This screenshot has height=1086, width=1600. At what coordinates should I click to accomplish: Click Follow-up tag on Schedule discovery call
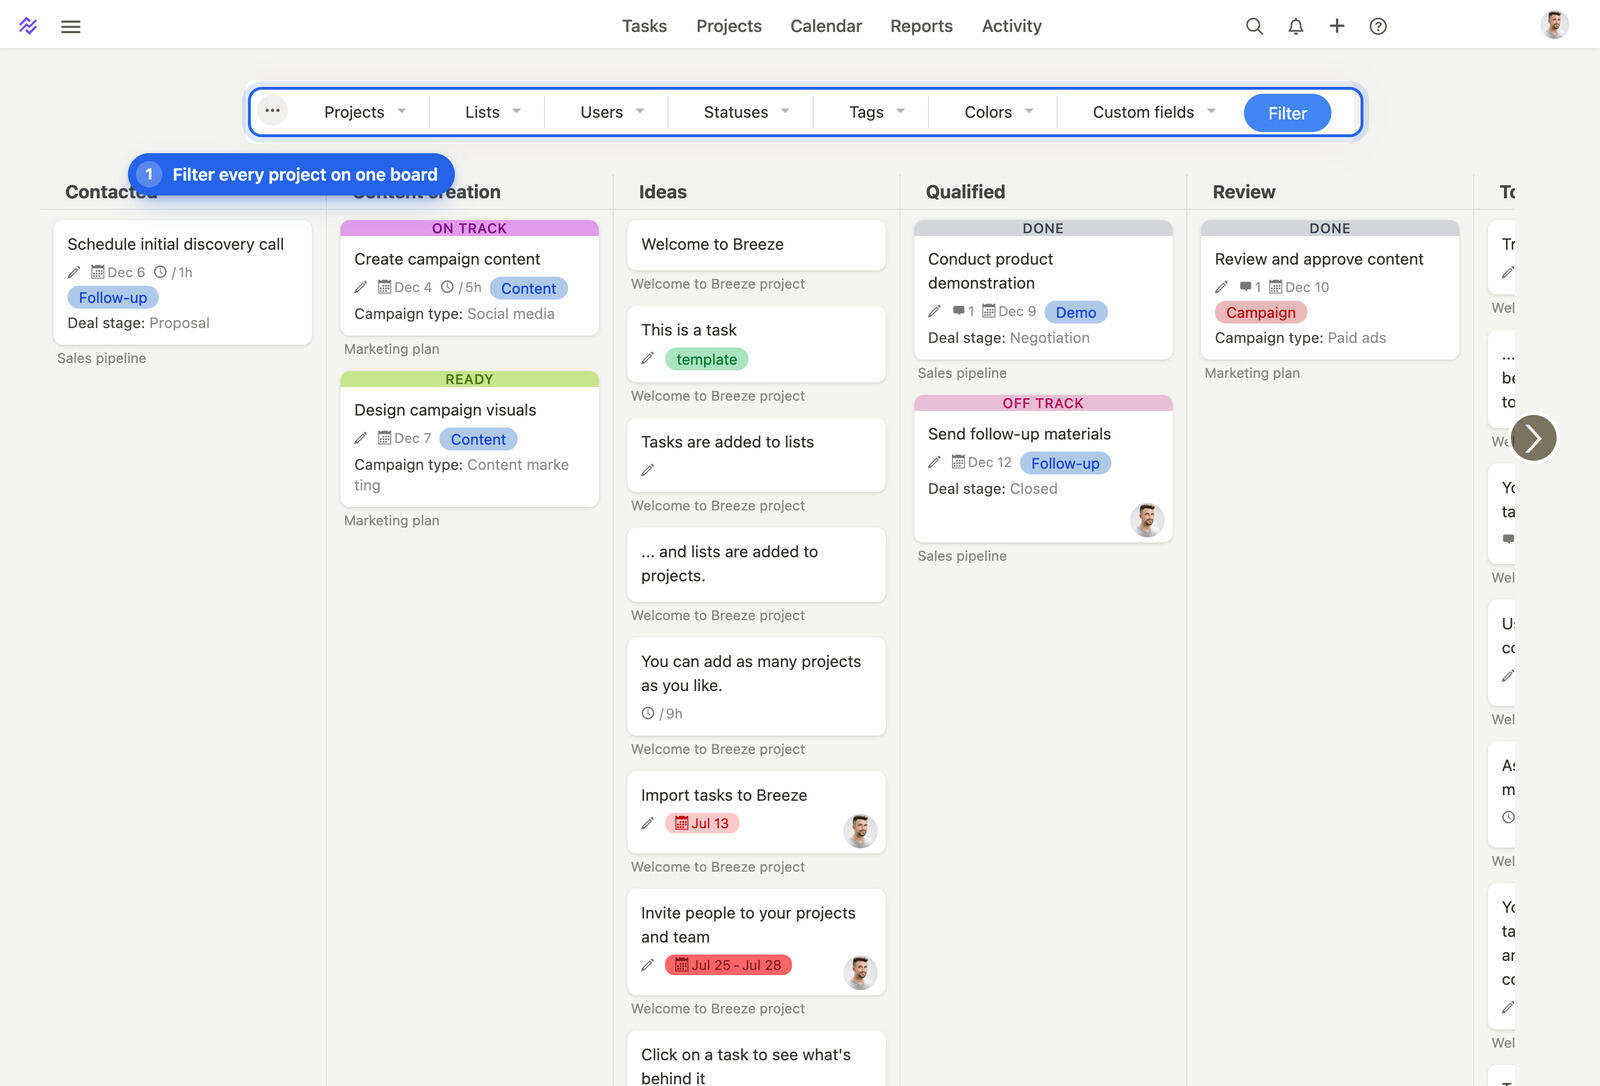pyautogui.click(x=113, y=297)
